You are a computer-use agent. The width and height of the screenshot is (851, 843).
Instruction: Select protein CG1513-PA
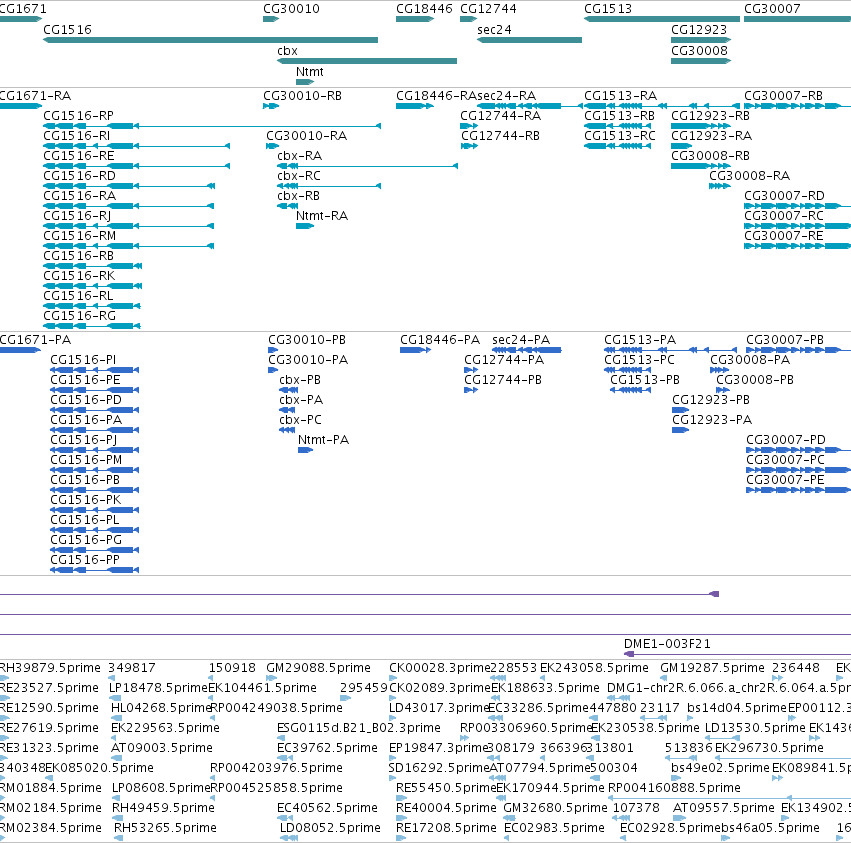click(640, 340)
